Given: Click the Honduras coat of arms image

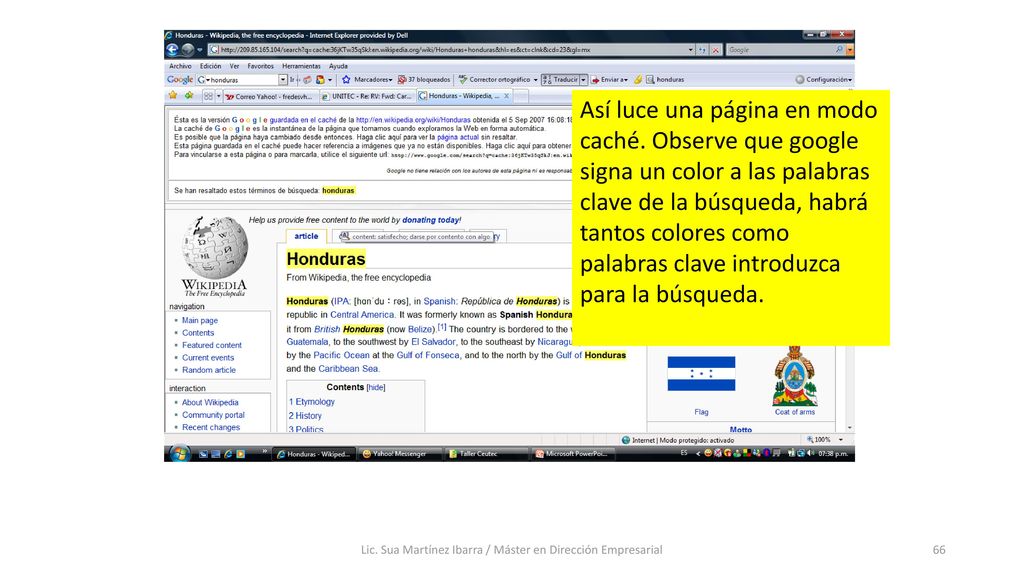Looking at the screenshot, I should [795, 377].
